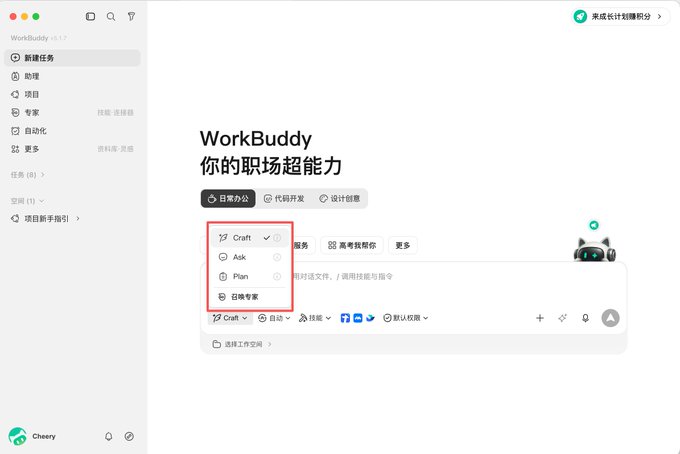Viewport: 680px width, 454px height.
Task: Activate the microphone voice input icon
Action: 585,318
